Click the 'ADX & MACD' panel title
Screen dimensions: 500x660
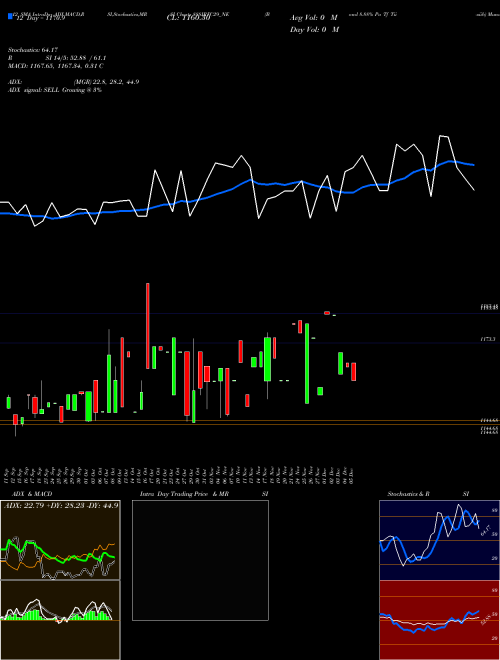click(32, 494)
